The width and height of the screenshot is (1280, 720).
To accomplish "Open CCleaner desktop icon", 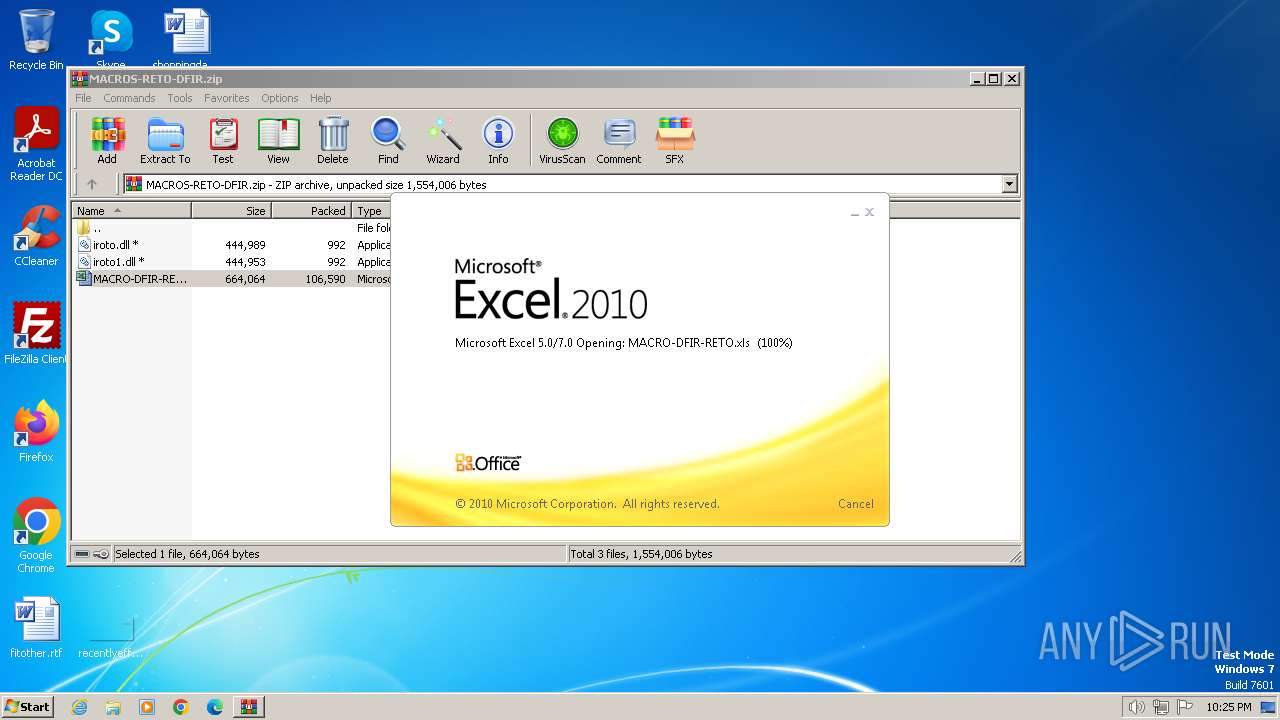I will click(36, 236).
